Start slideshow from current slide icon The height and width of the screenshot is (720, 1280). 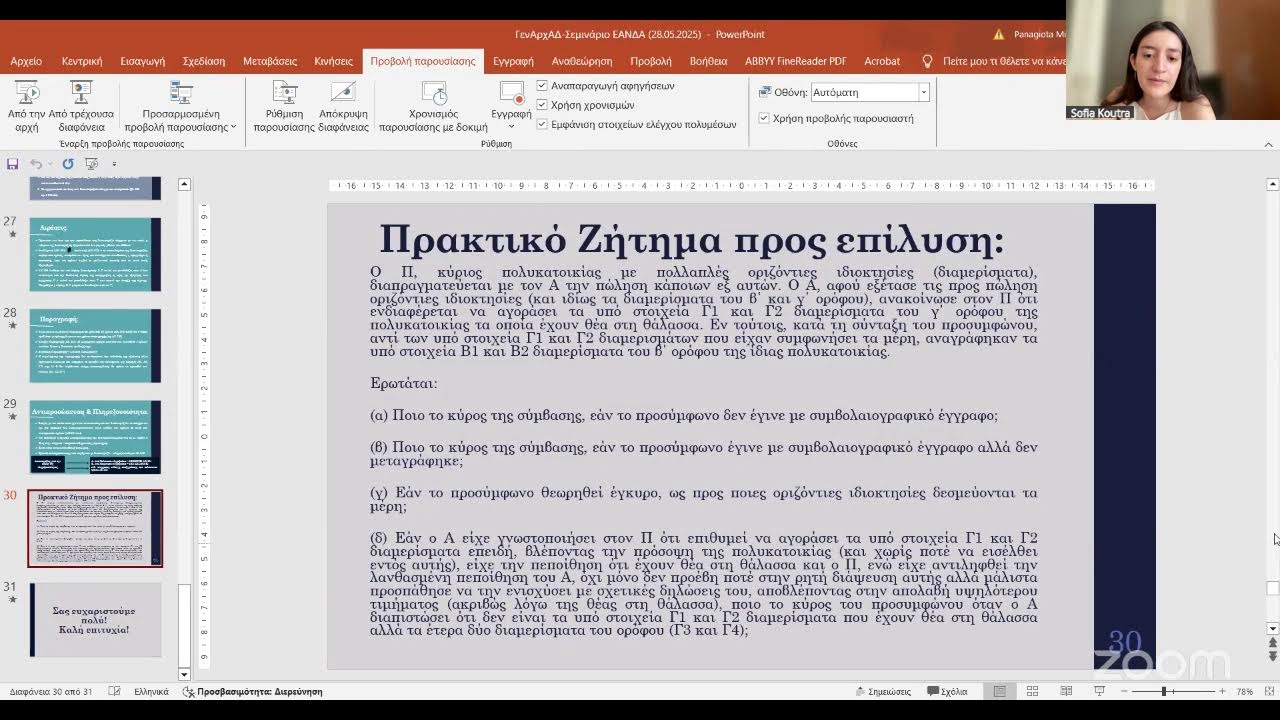point(81,93)
